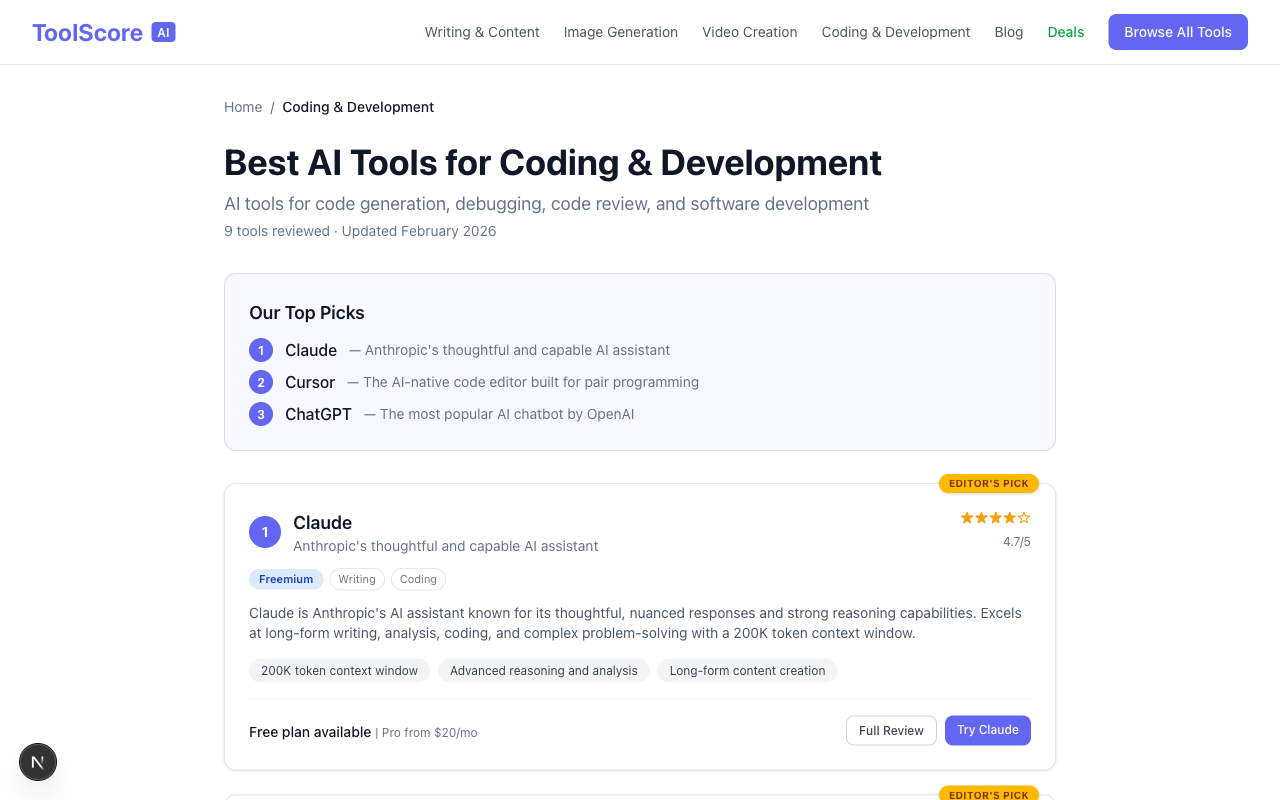
Task: Click the purple AI badge beside the logo
Action: (x=163, y=31)
